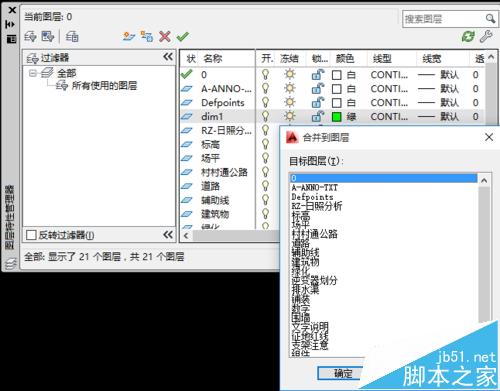The image size is (500, 391).
Task: Click the green color swatch of dim1
Action: pos(337,117)
